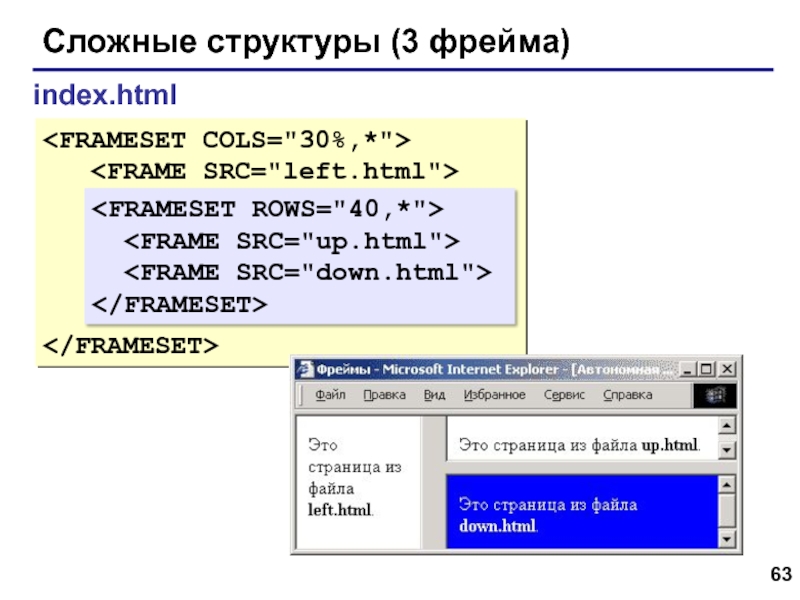
Task: Open the Сервис menu
Action: pos(565,395)
